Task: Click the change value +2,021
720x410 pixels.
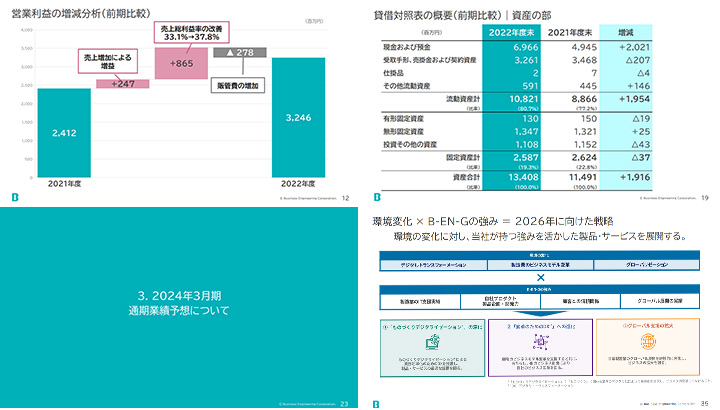Action: tap(635, 47)
